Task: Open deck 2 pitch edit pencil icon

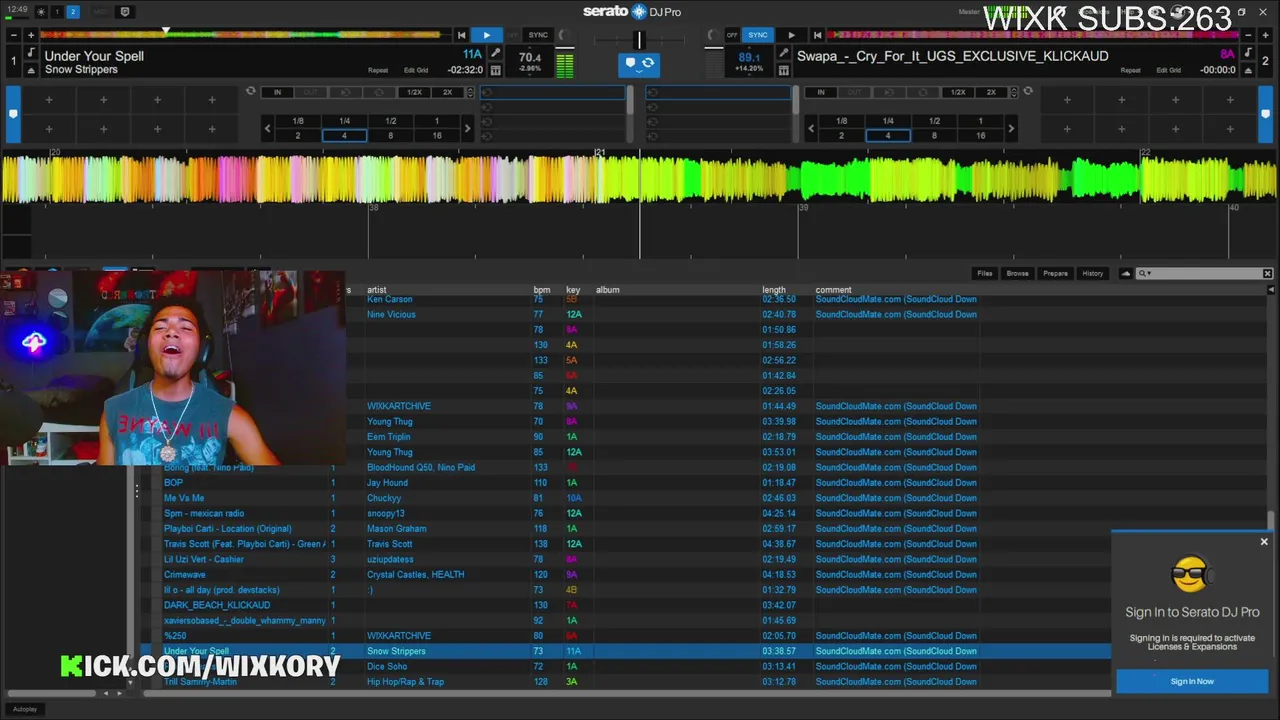Action: click(785, 53)
